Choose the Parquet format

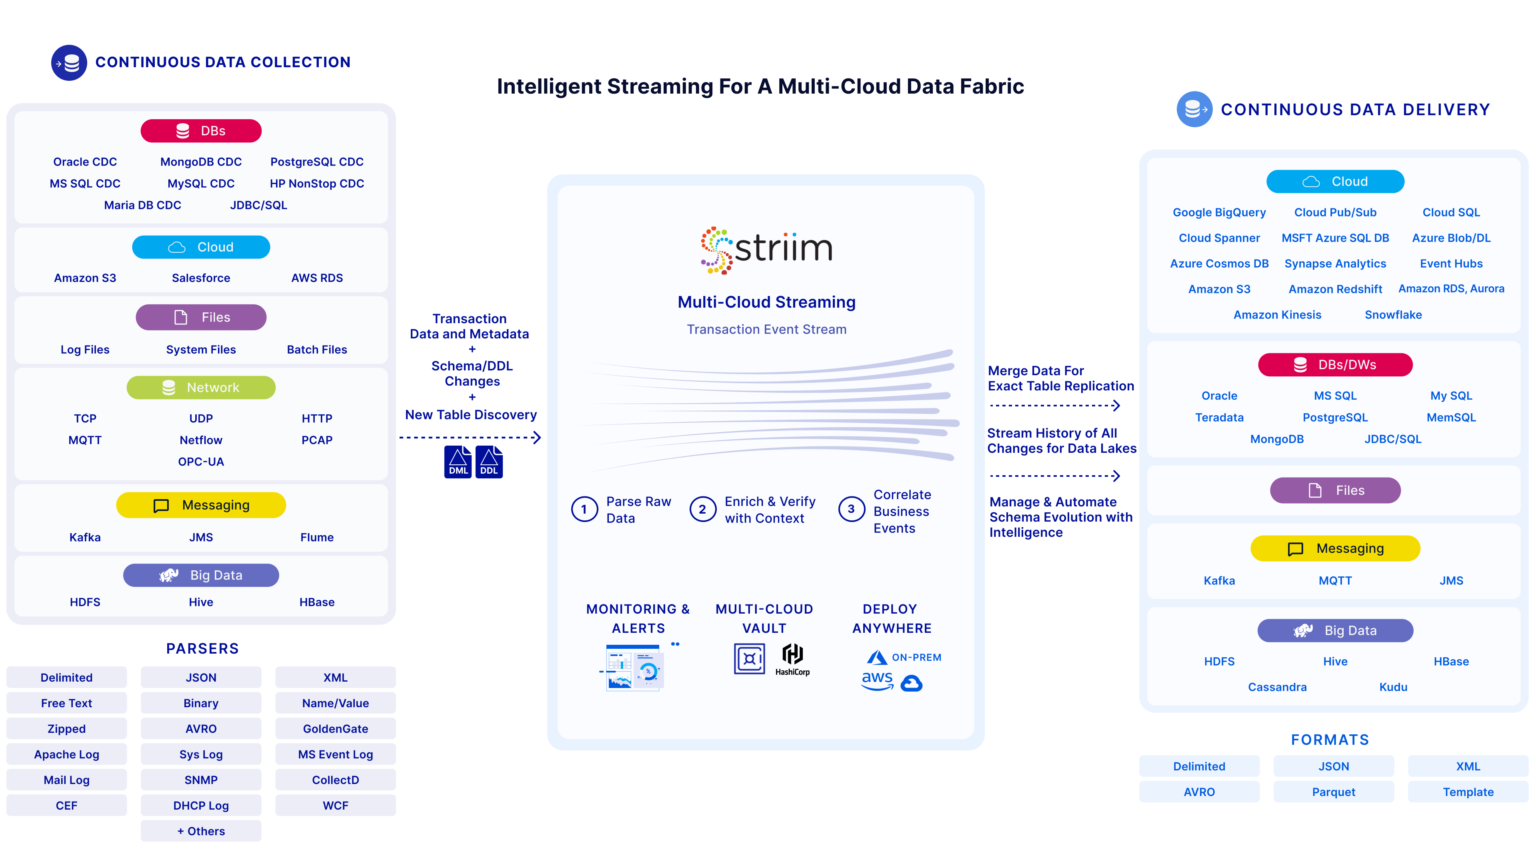coord(1334,792)
